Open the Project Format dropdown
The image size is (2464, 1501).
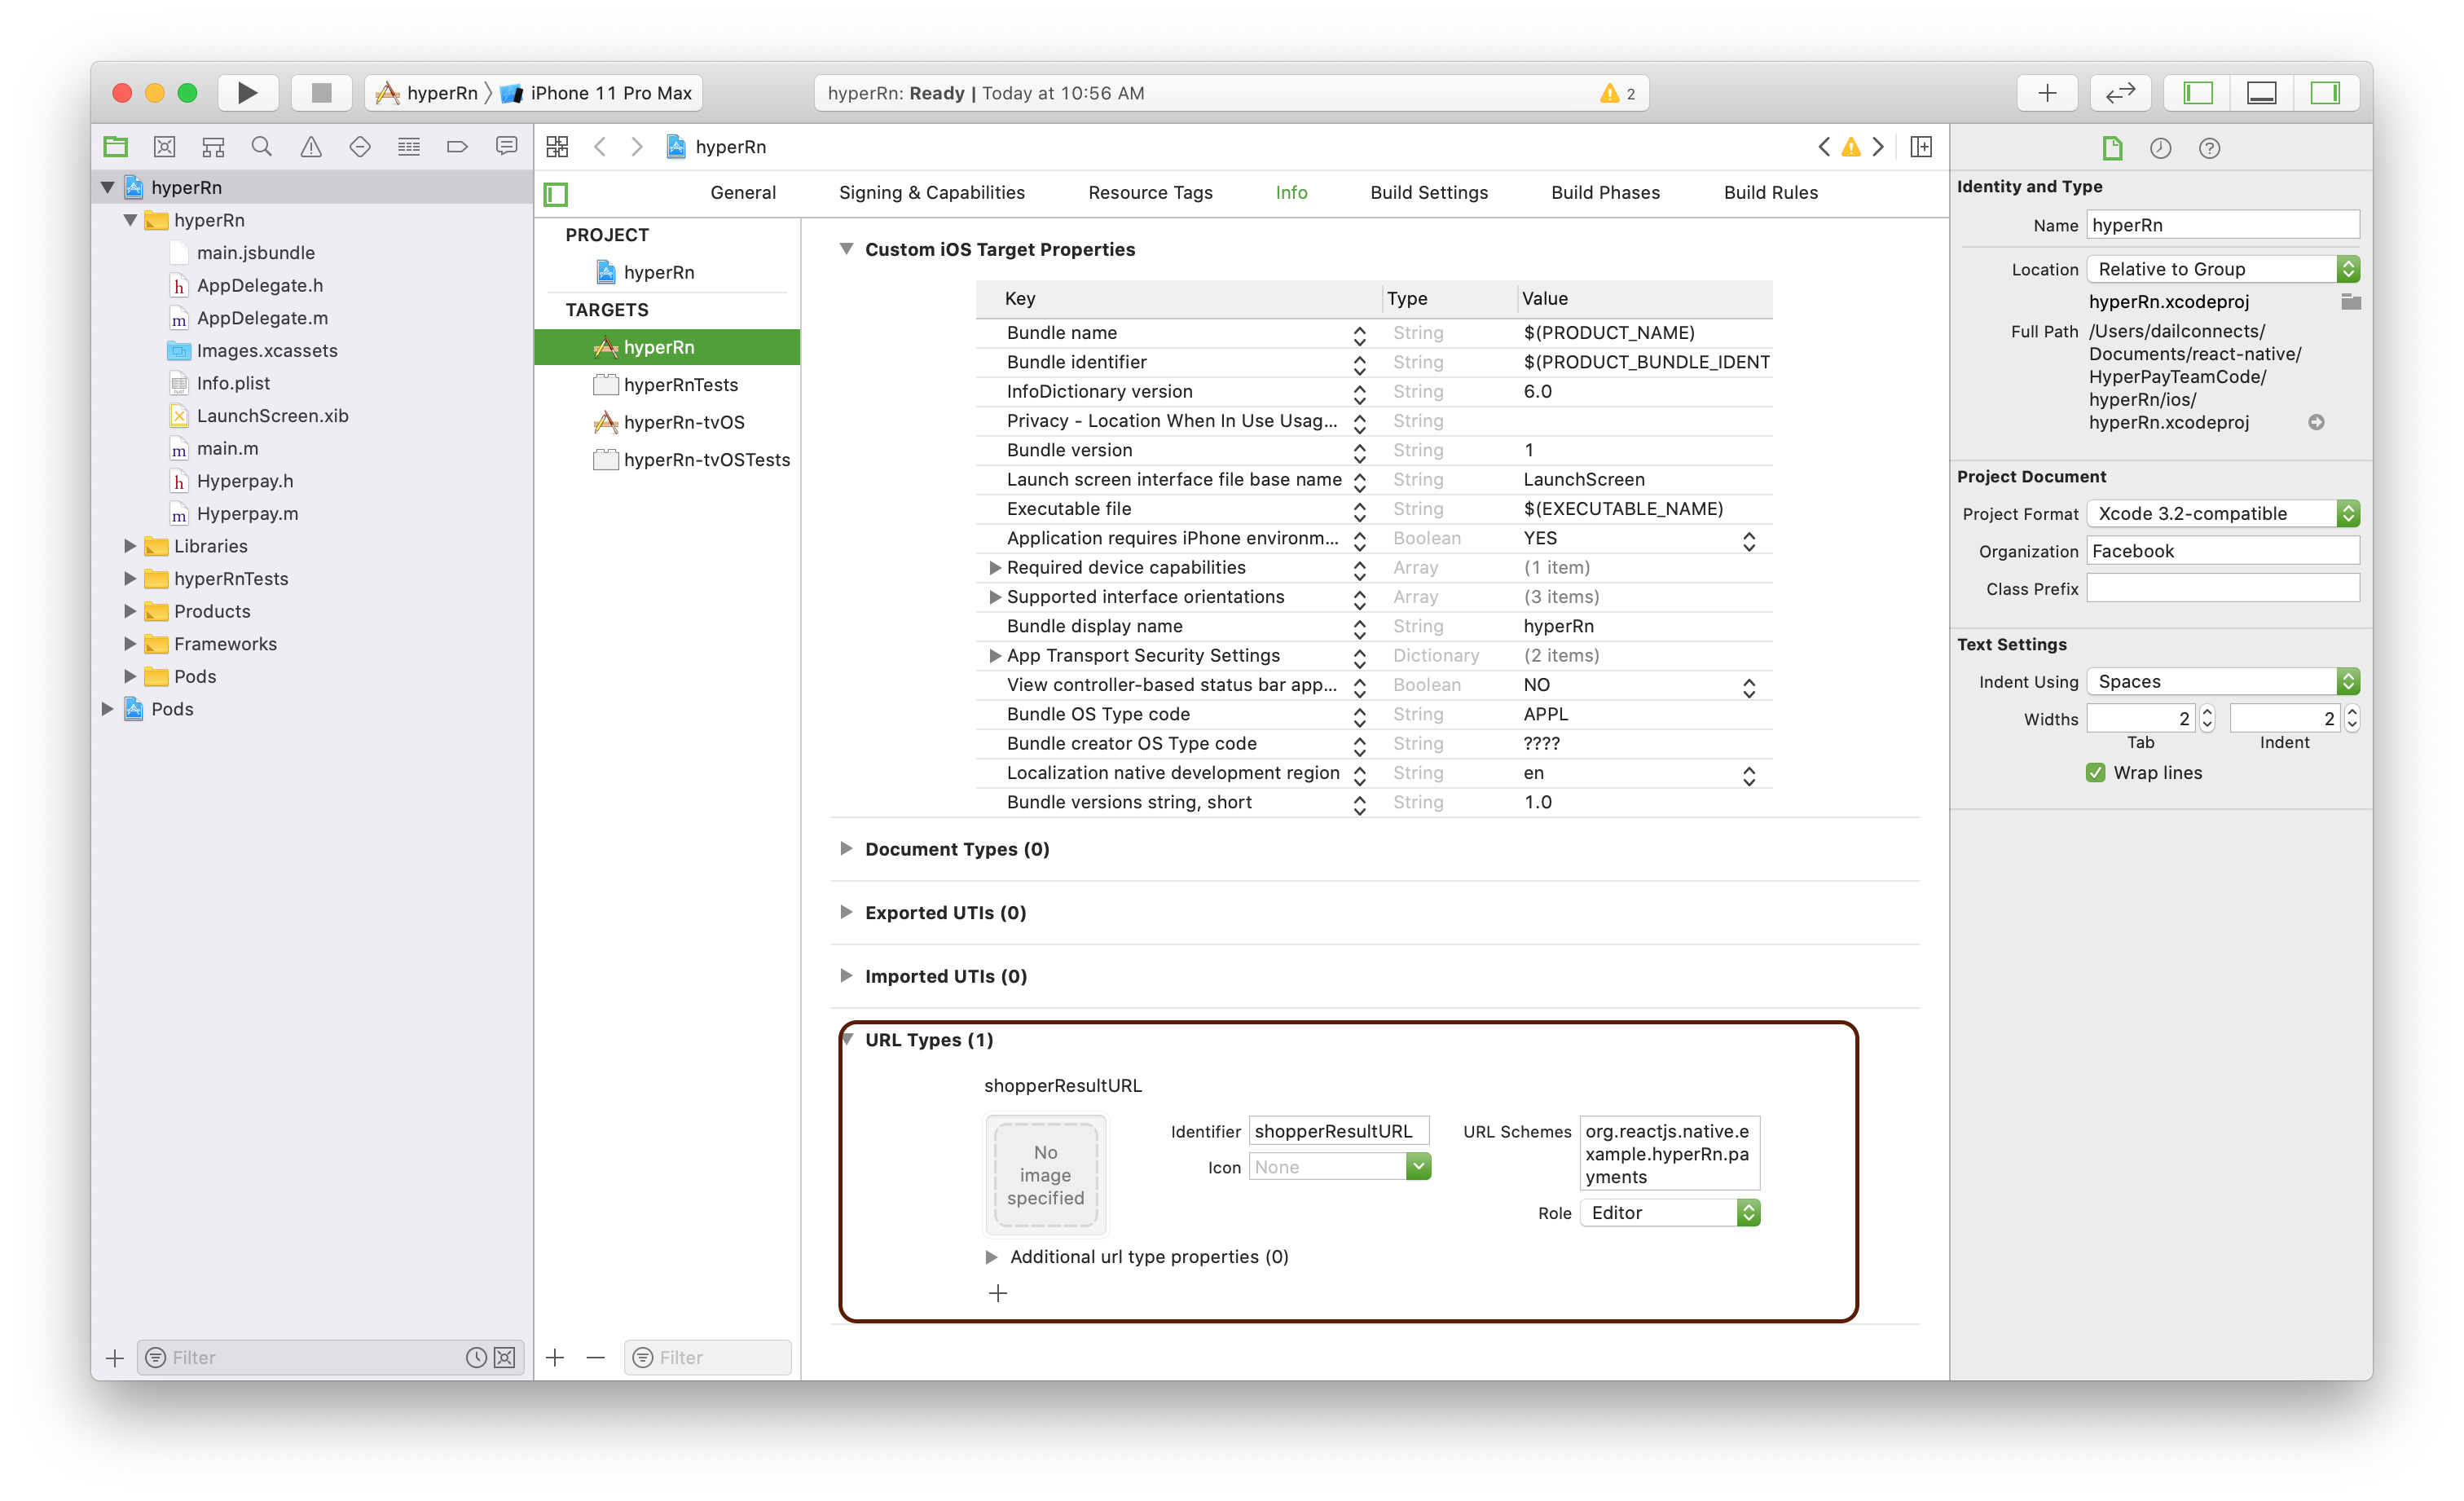click(2223, 513)
